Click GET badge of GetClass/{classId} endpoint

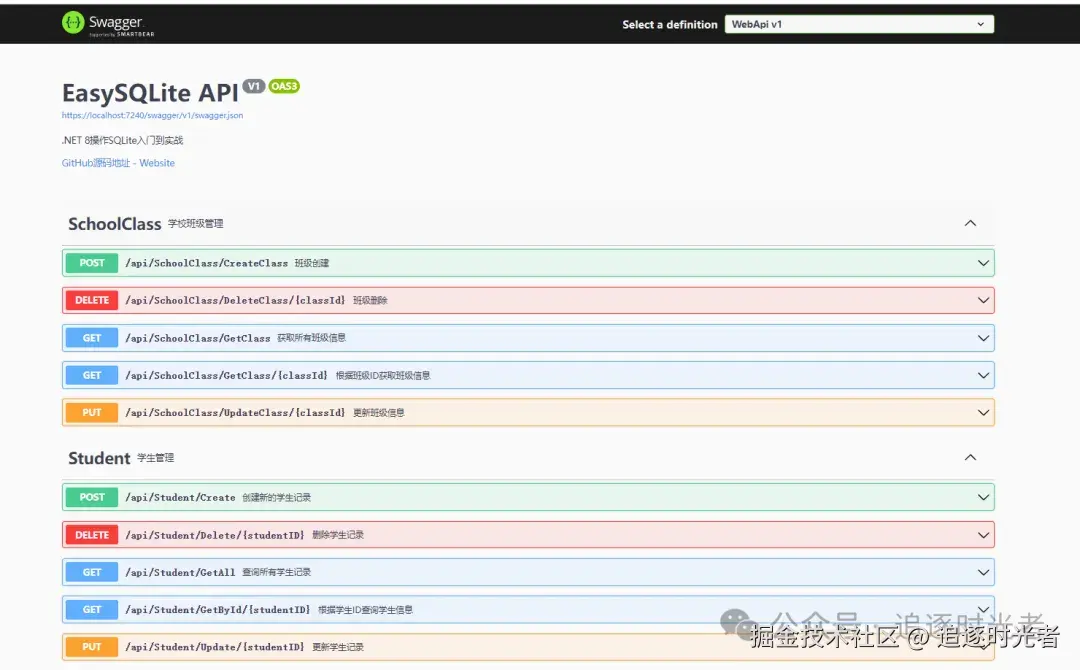point(92,375)
